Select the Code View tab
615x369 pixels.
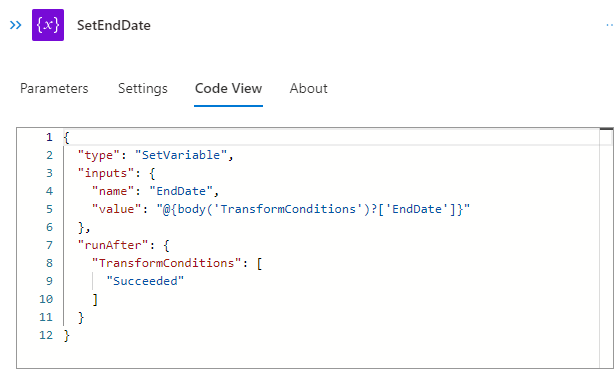228,88
